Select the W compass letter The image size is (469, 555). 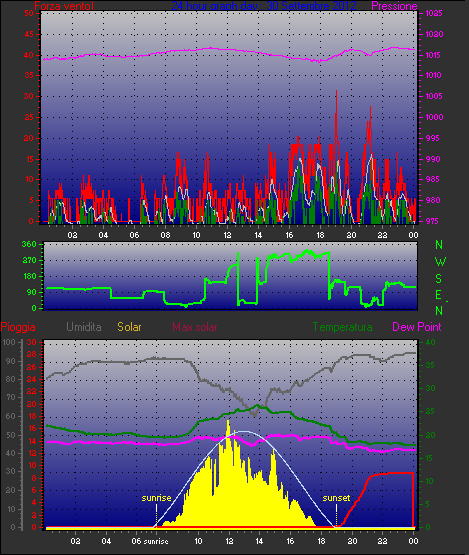440,262
